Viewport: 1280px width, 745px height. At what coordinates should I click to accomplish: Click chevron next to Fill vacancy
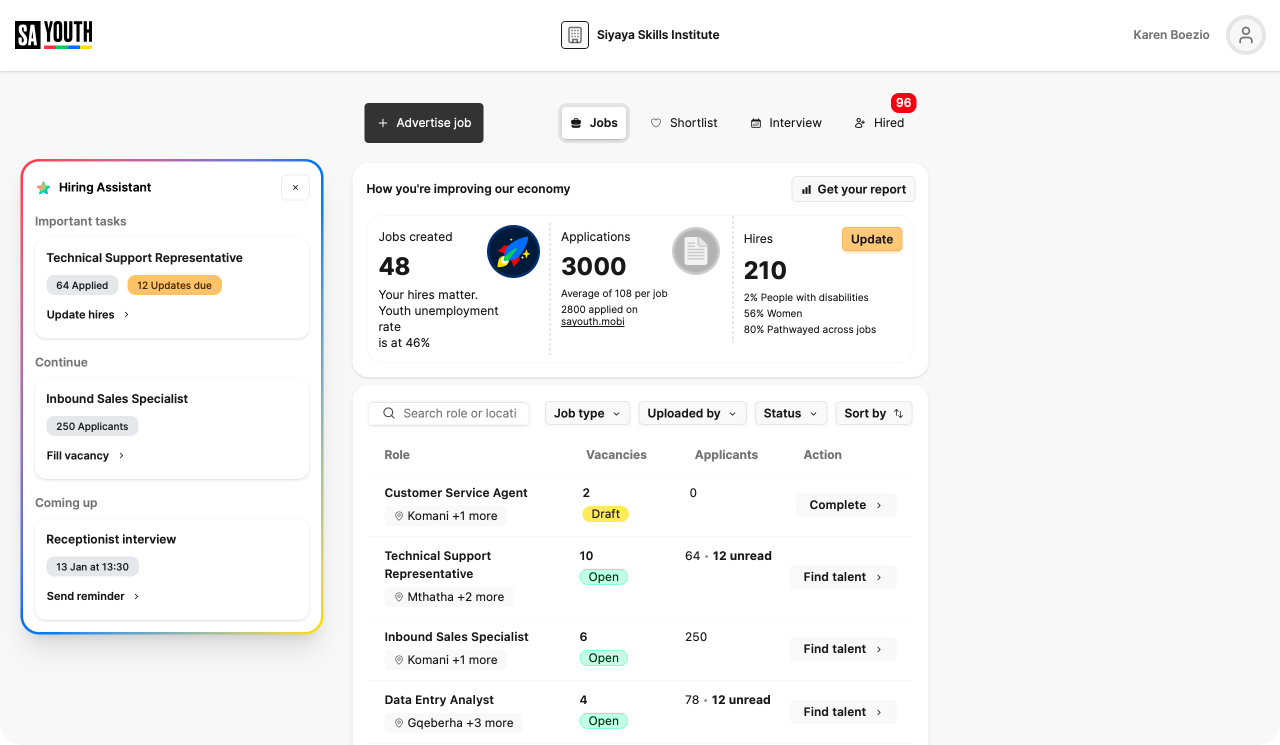121,456
